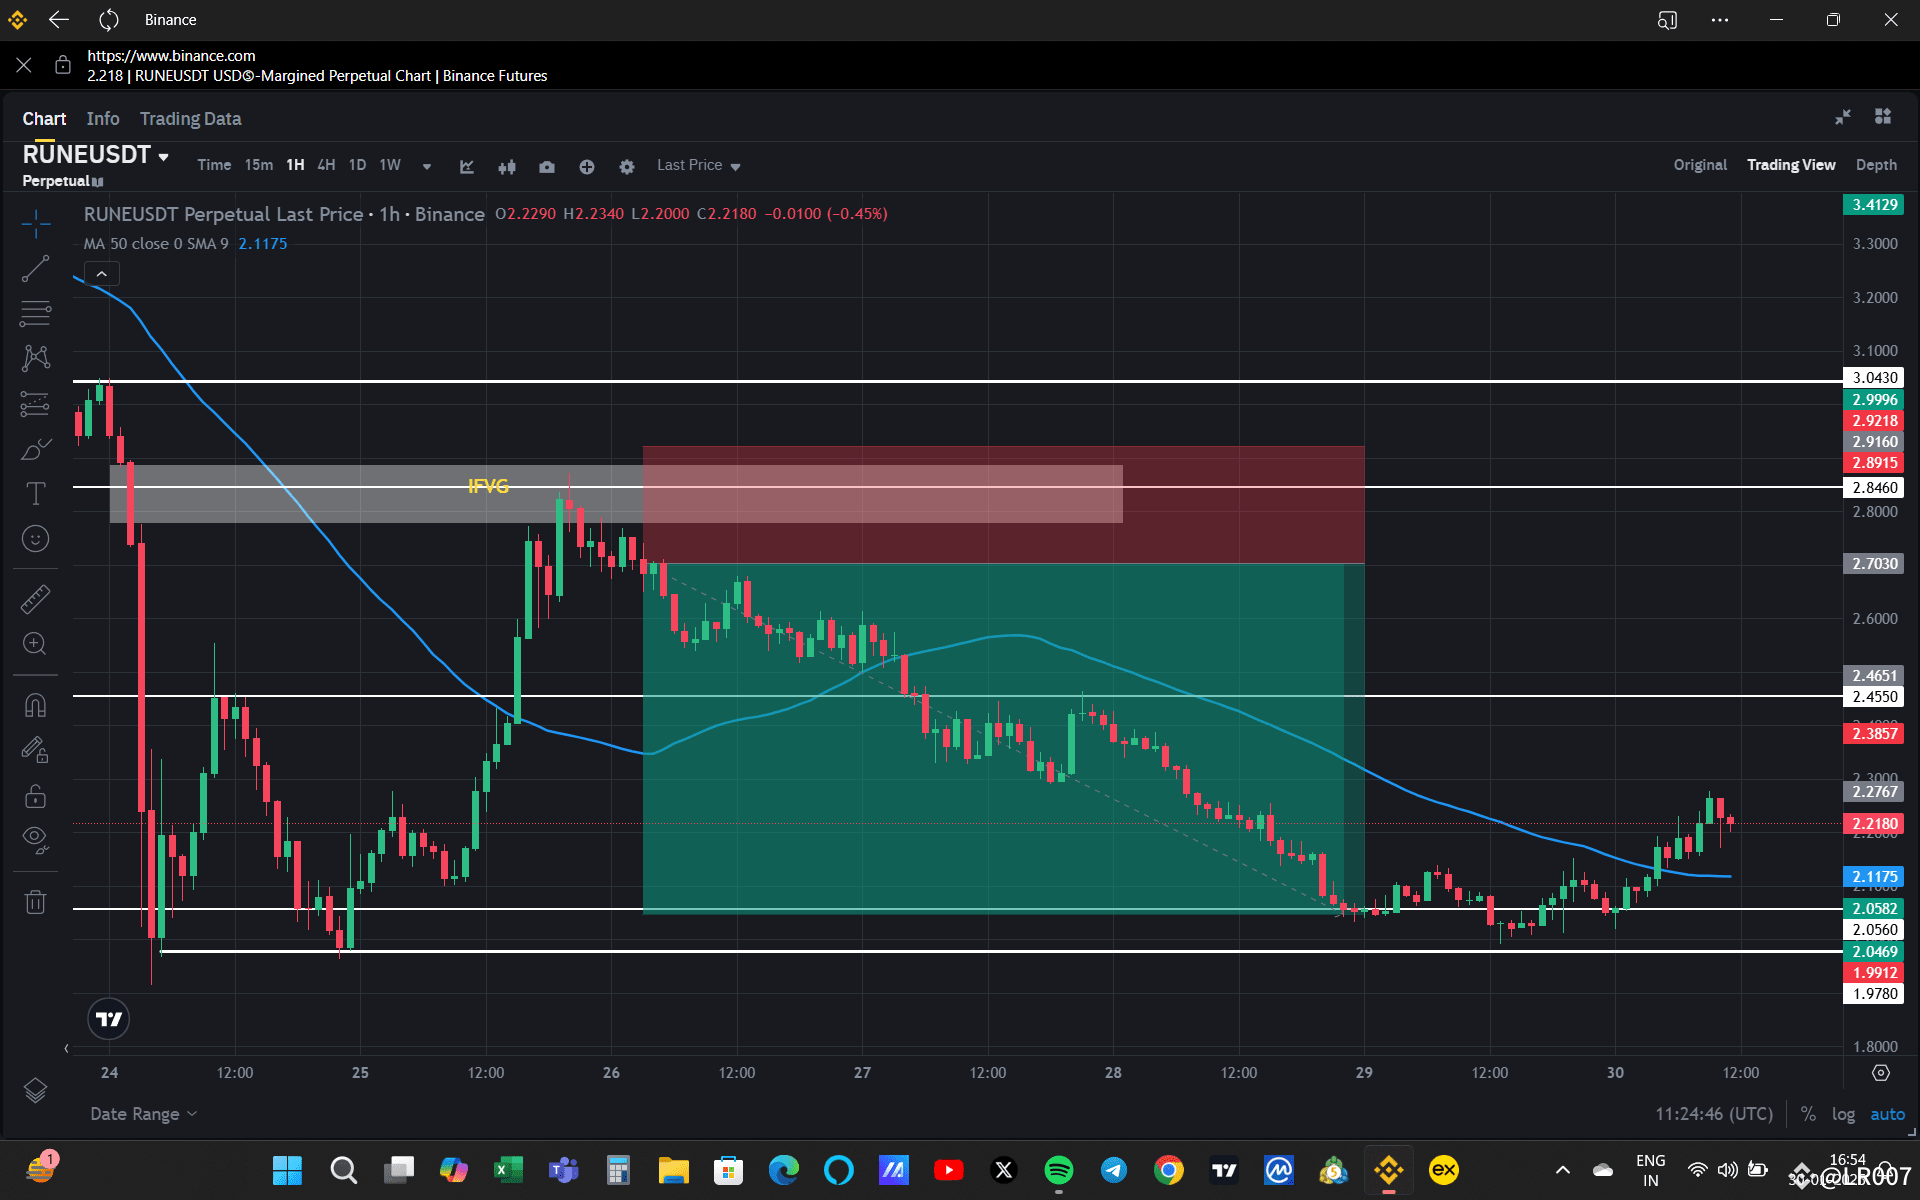Select the 15m timeframe

click(259, 165)
